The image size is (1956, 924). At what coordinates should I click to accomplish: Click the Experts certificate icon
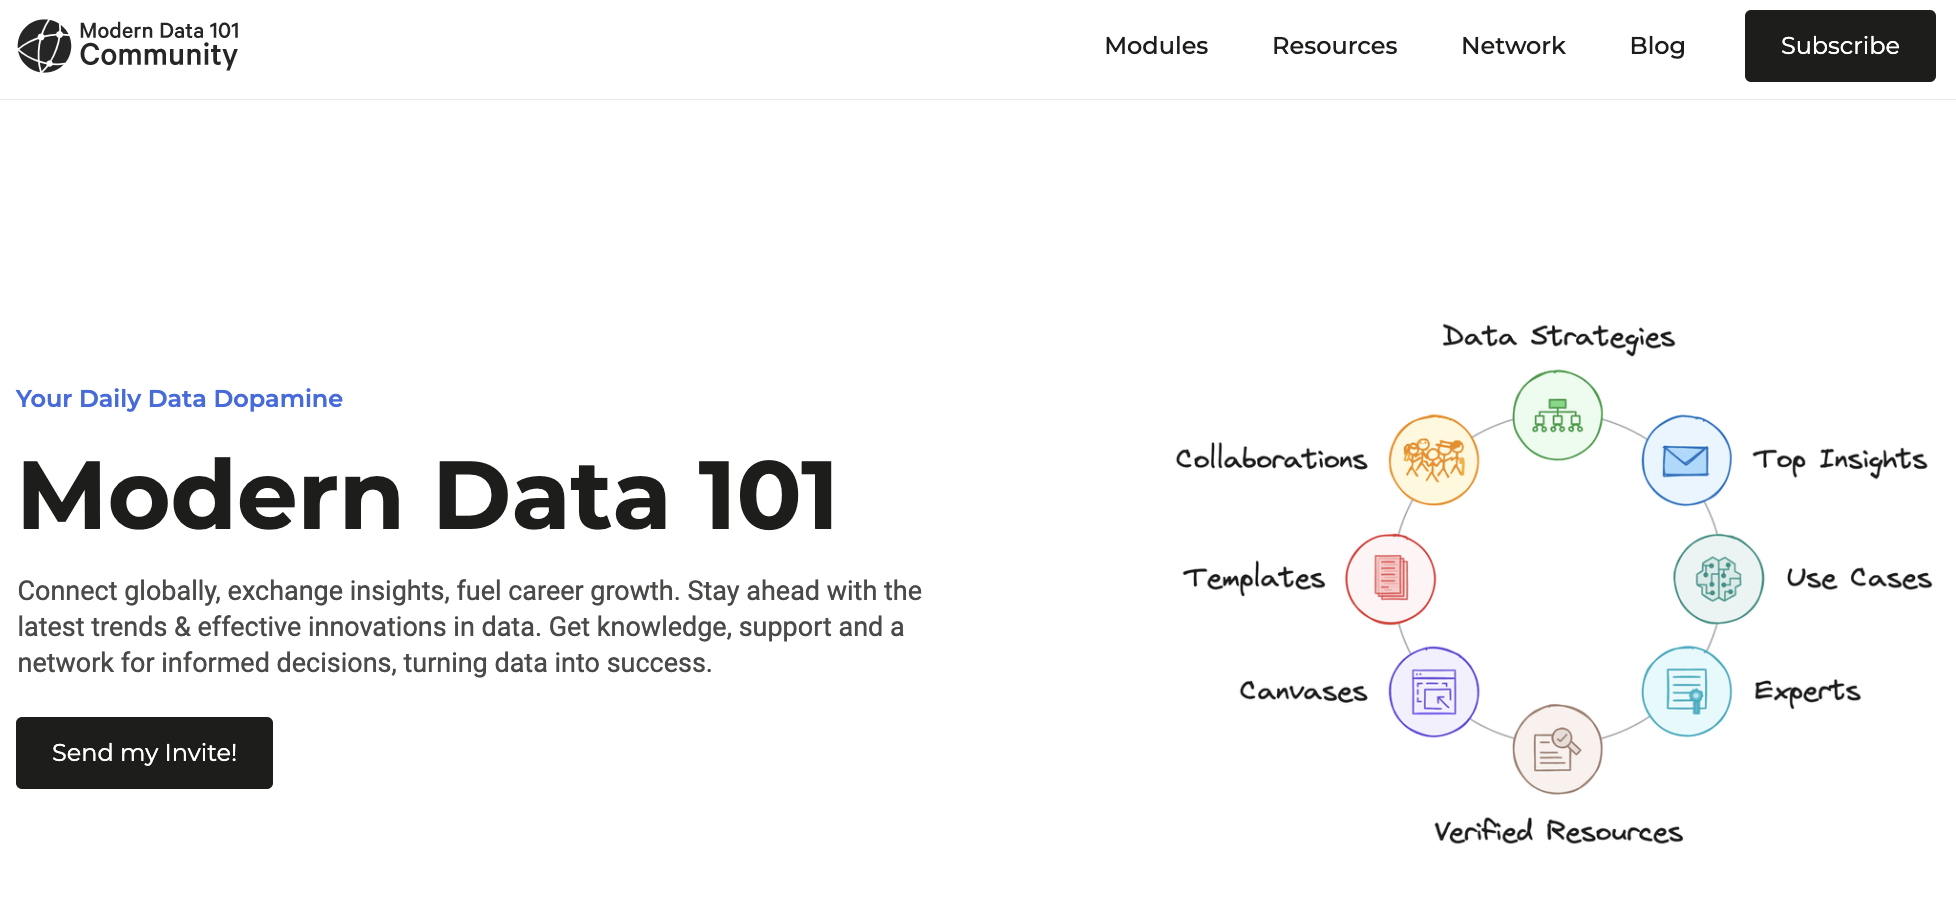coord(1686,691)
